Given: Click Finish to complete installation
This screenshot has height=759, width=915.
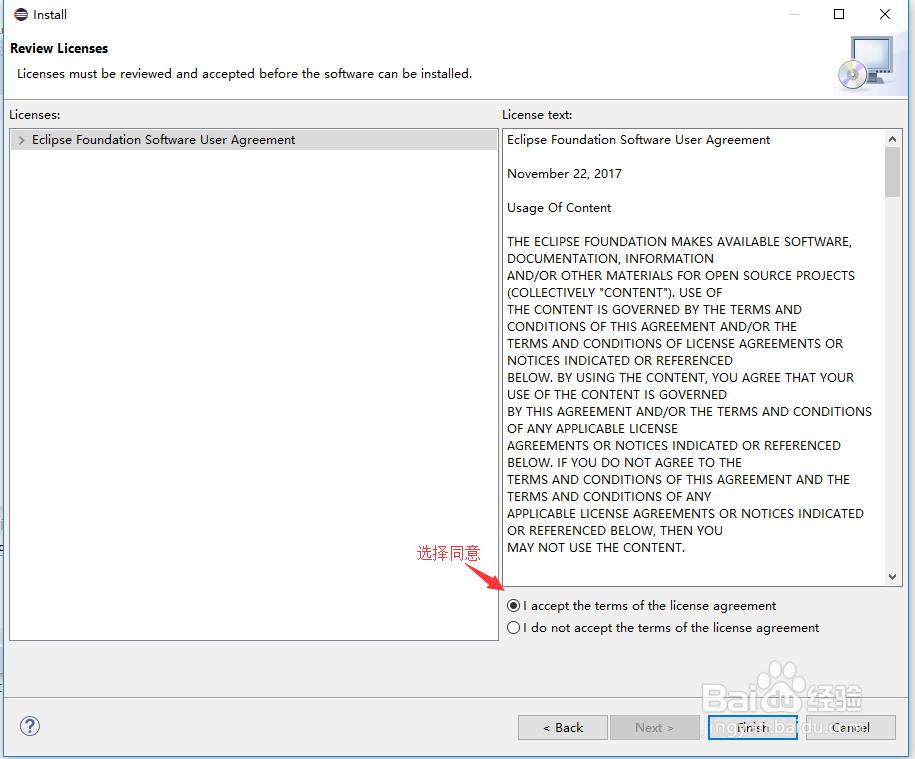Looking at the screenshot, I should click(x=753, y=727).
